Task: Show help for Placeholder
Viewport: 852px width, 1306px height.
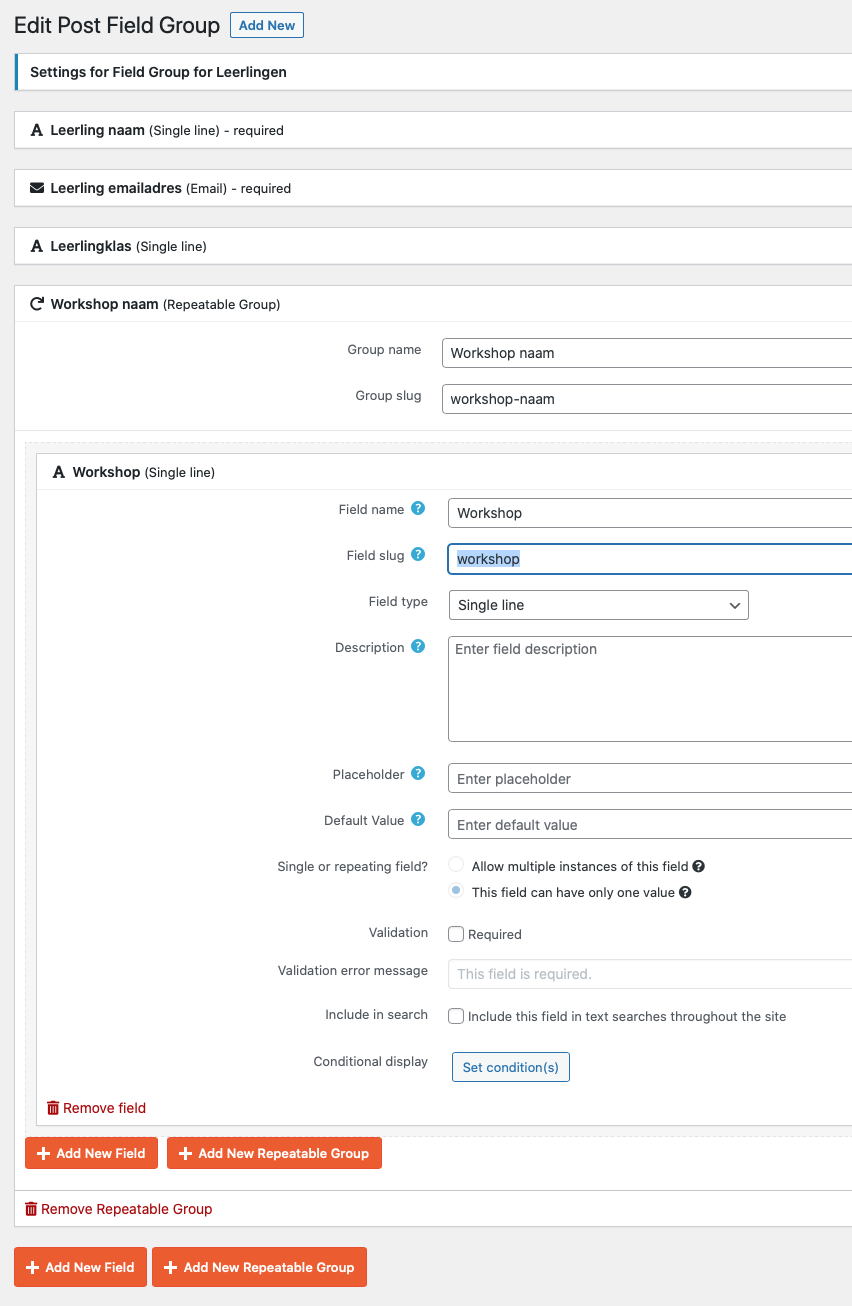Action: [x=418, y=774]
